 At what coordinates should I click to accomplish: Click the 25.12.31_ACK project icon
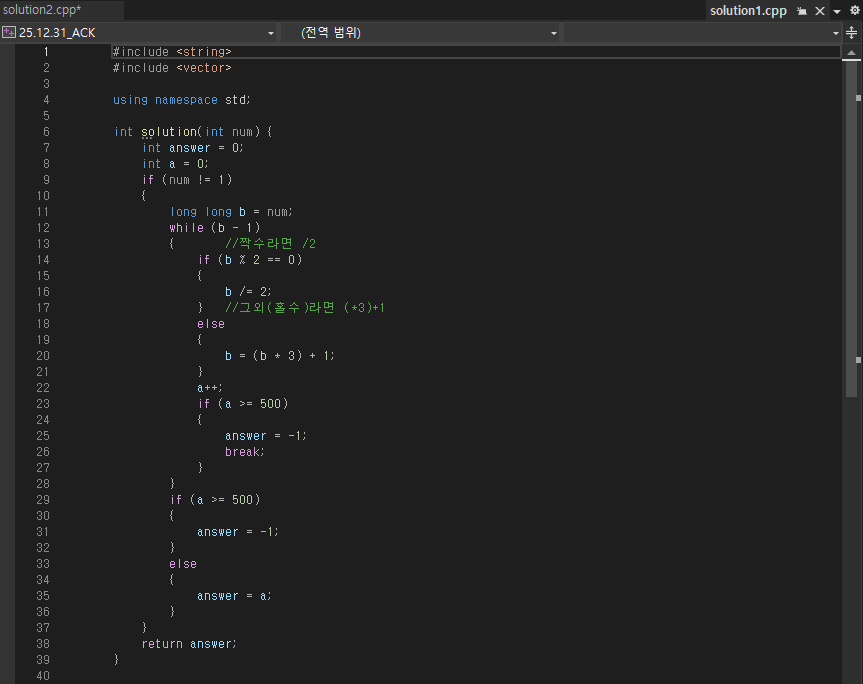(x=8, y=32)
